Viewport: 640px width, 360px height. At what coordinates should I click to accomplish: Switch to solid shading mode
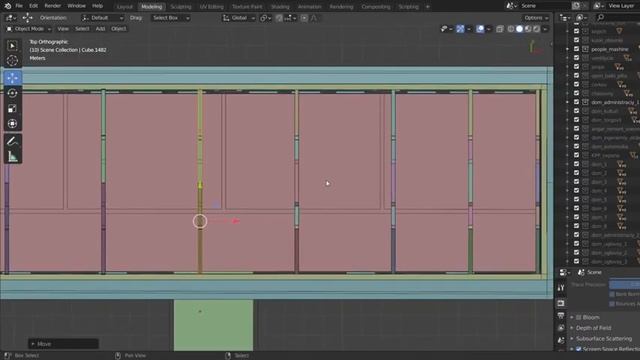point(519,29)
